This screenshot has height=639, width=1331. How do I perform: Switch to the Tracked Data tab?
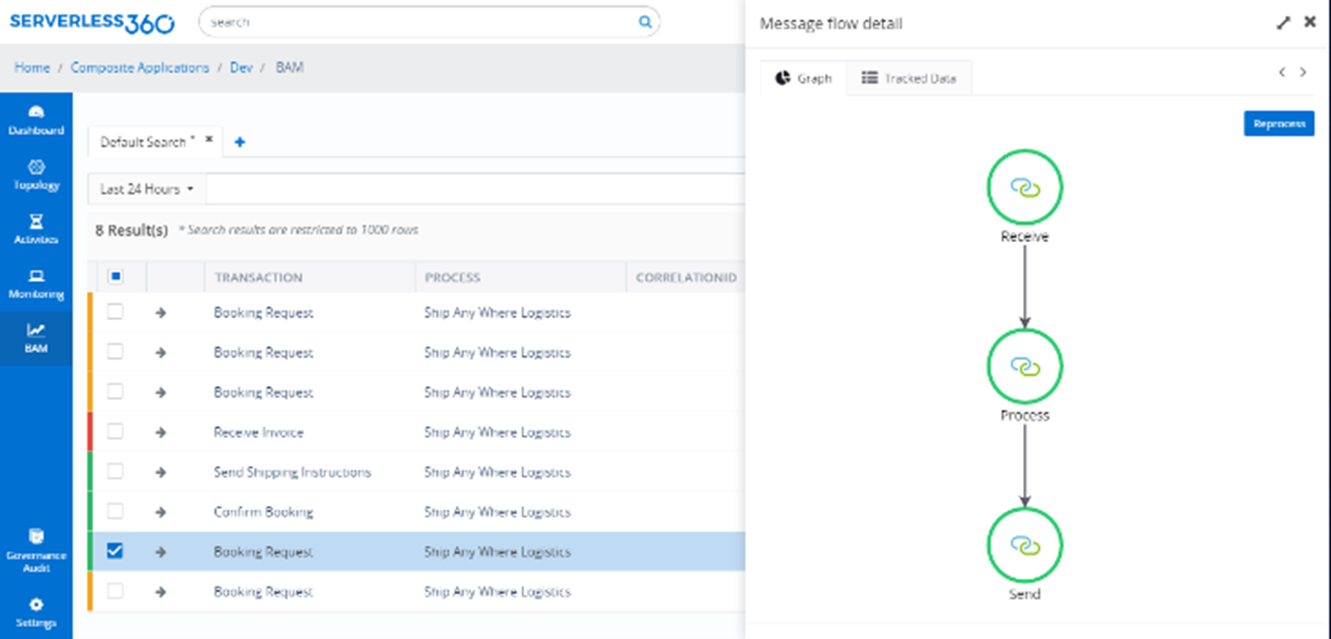click(909, 78)
